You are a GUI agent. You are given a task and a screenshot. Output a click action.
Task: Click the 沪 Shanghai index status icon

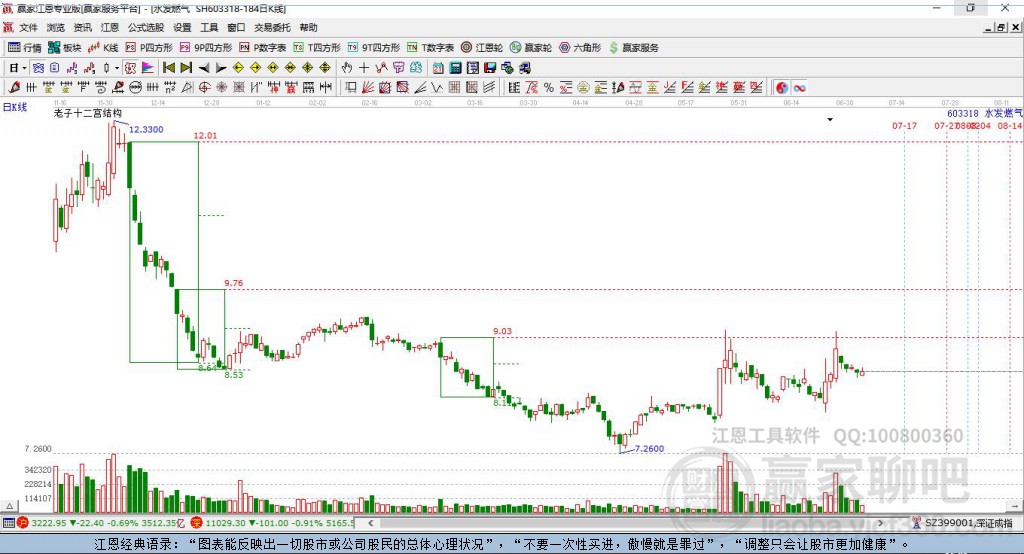(23, 523)
